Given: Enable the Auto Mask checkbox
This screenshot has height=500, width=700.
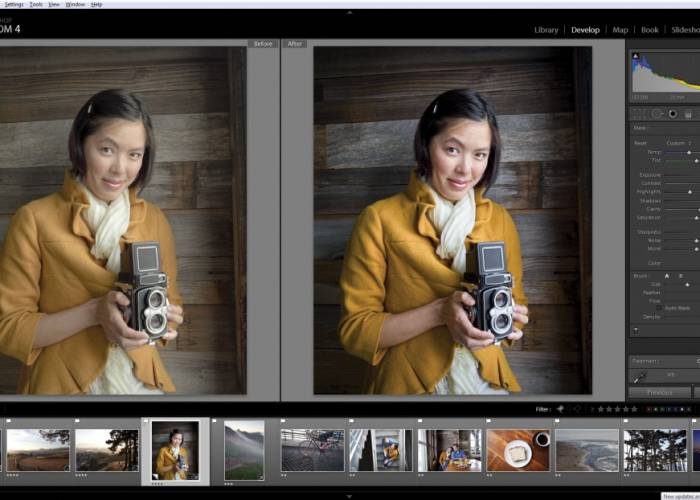Looking at the screenshot, I should click(x=658, y=308).
